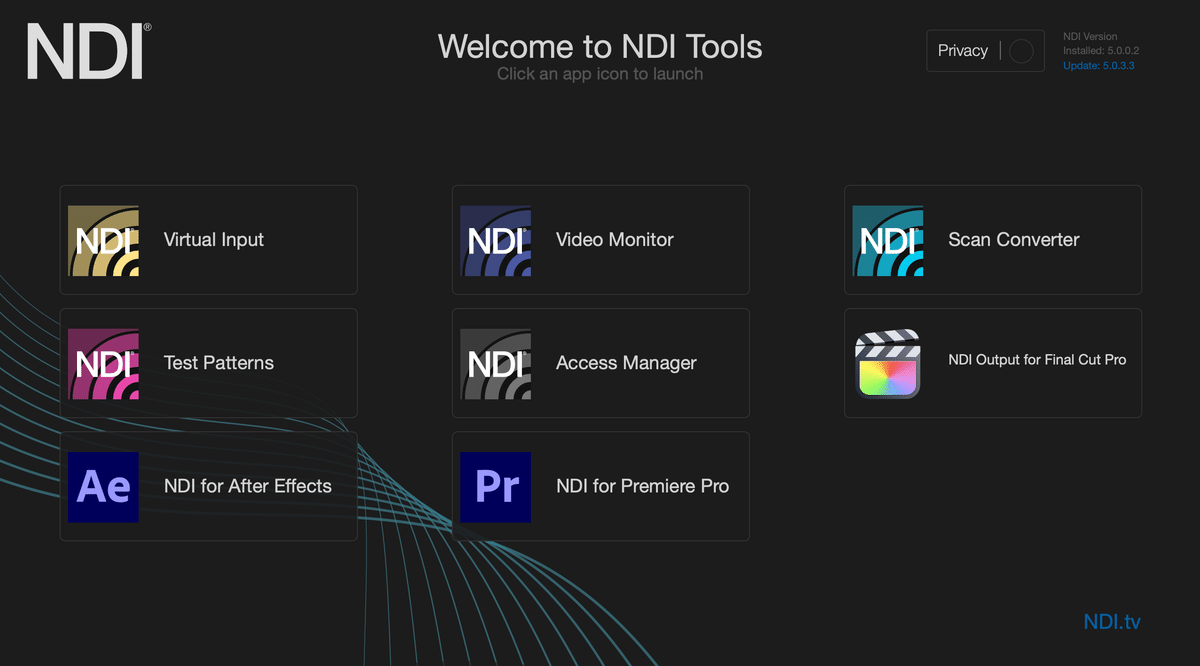1200x666 pixels.
Task: Start Test Patterns from the pink NDI icon
Action: pos(103,364)
